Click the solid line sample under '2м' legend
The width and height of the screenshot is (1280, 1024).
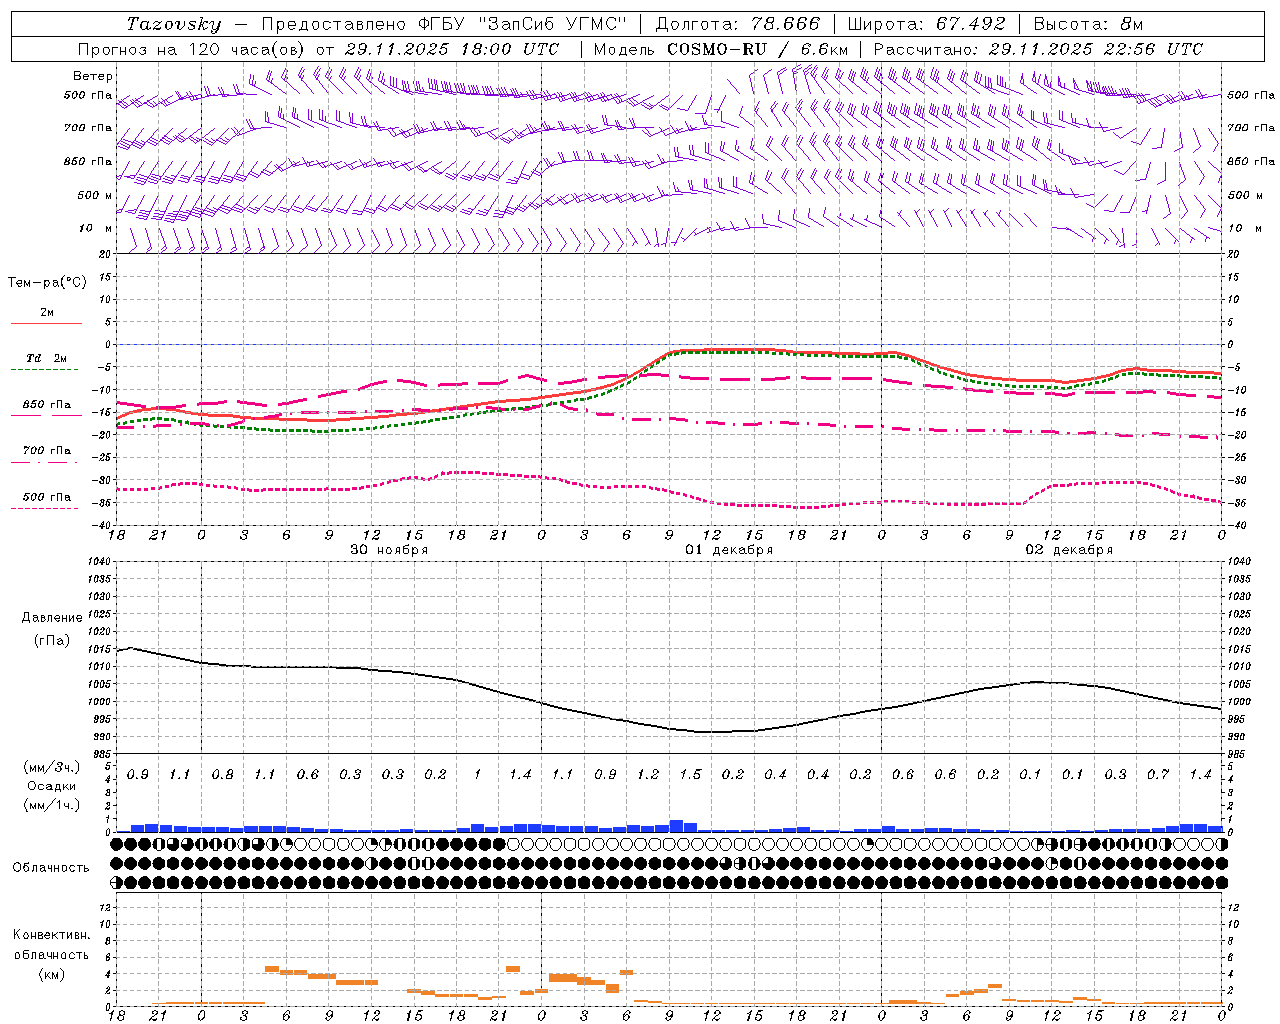pyautogui.click(x=46, y=323)
